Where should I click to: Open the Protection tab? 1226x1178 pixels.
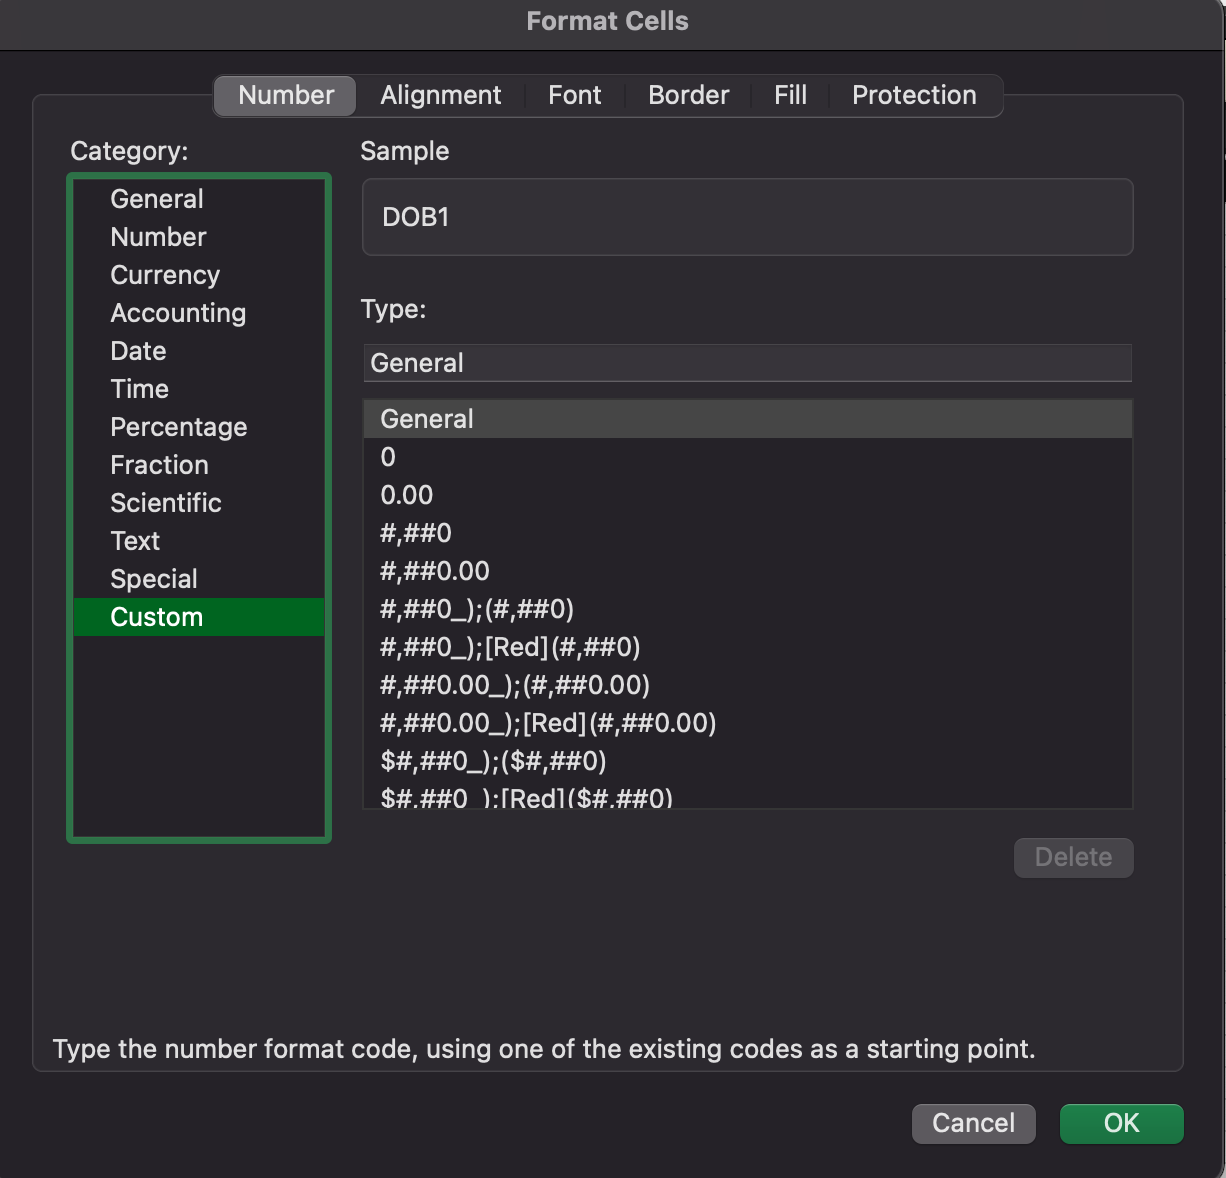(914, 95)
